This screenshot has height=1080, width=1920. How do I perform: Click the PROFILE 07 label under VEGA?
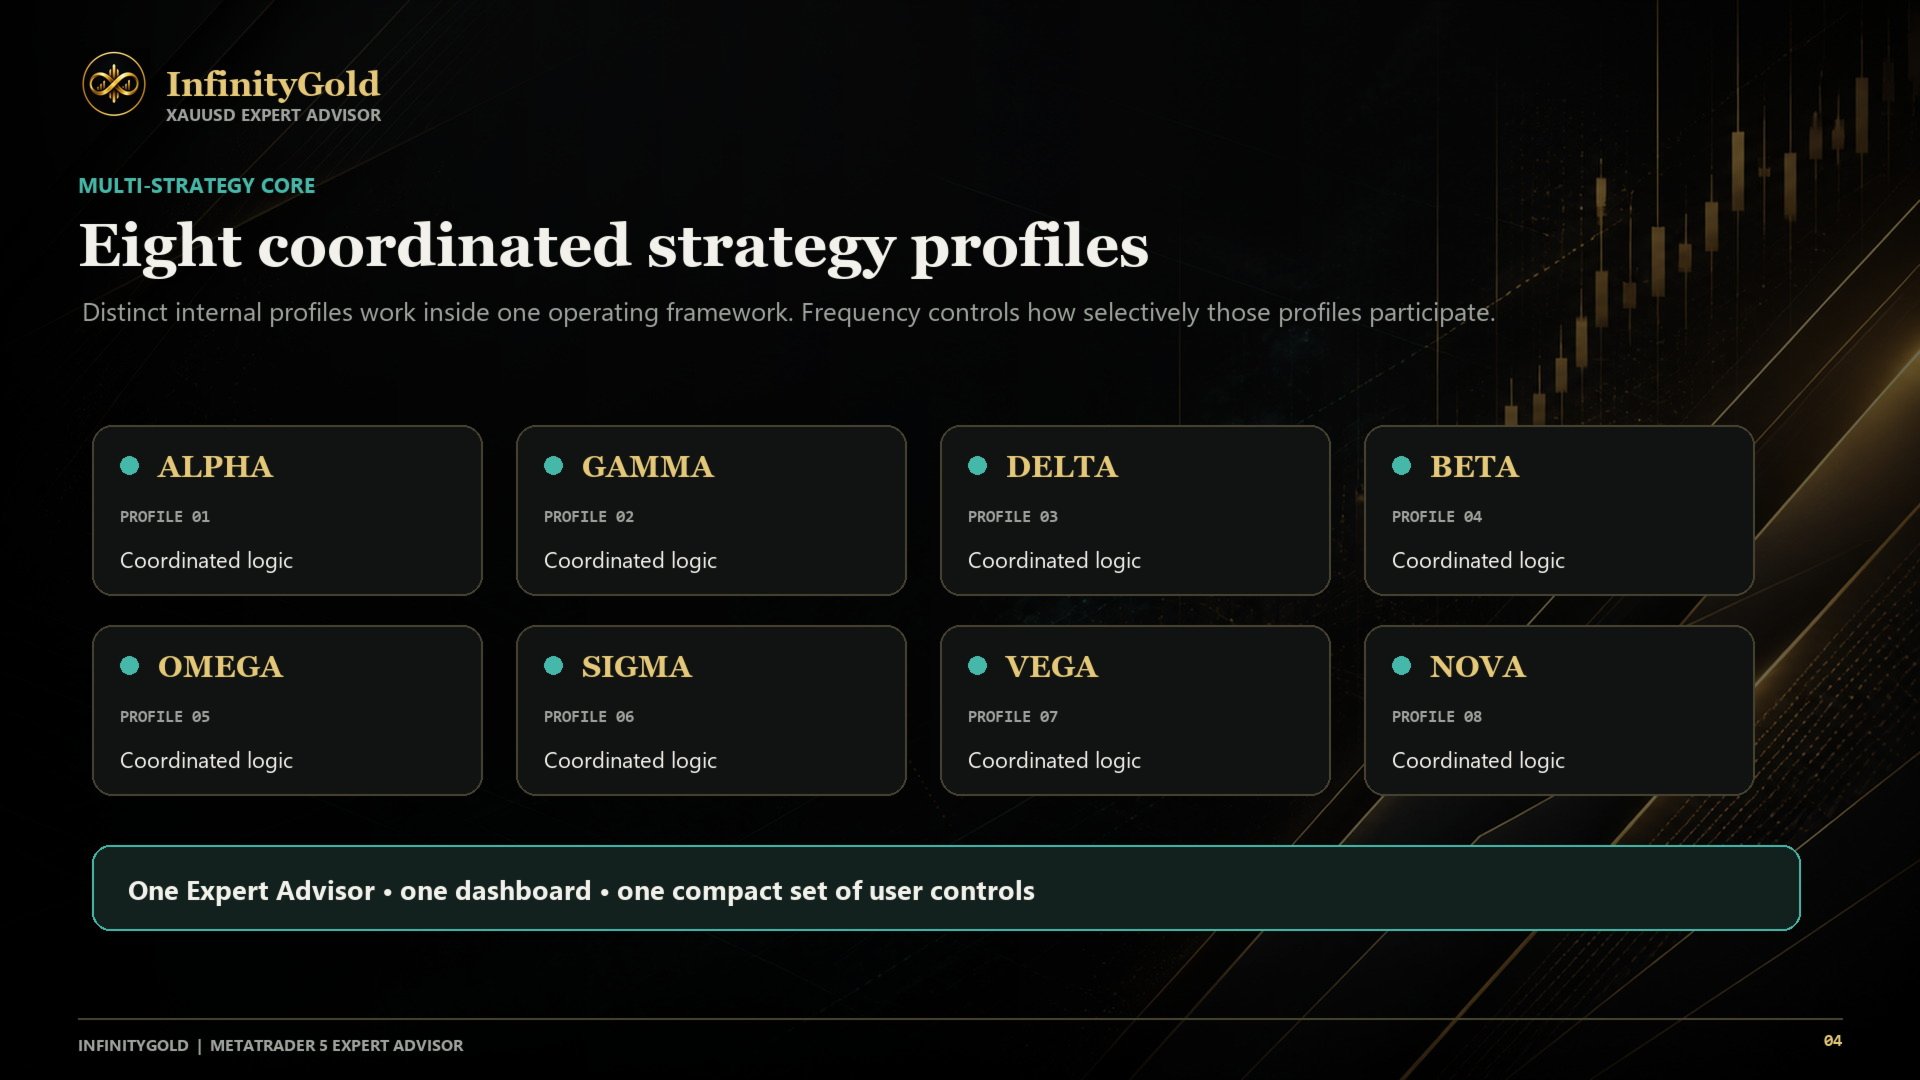[x=1012, y=717]
